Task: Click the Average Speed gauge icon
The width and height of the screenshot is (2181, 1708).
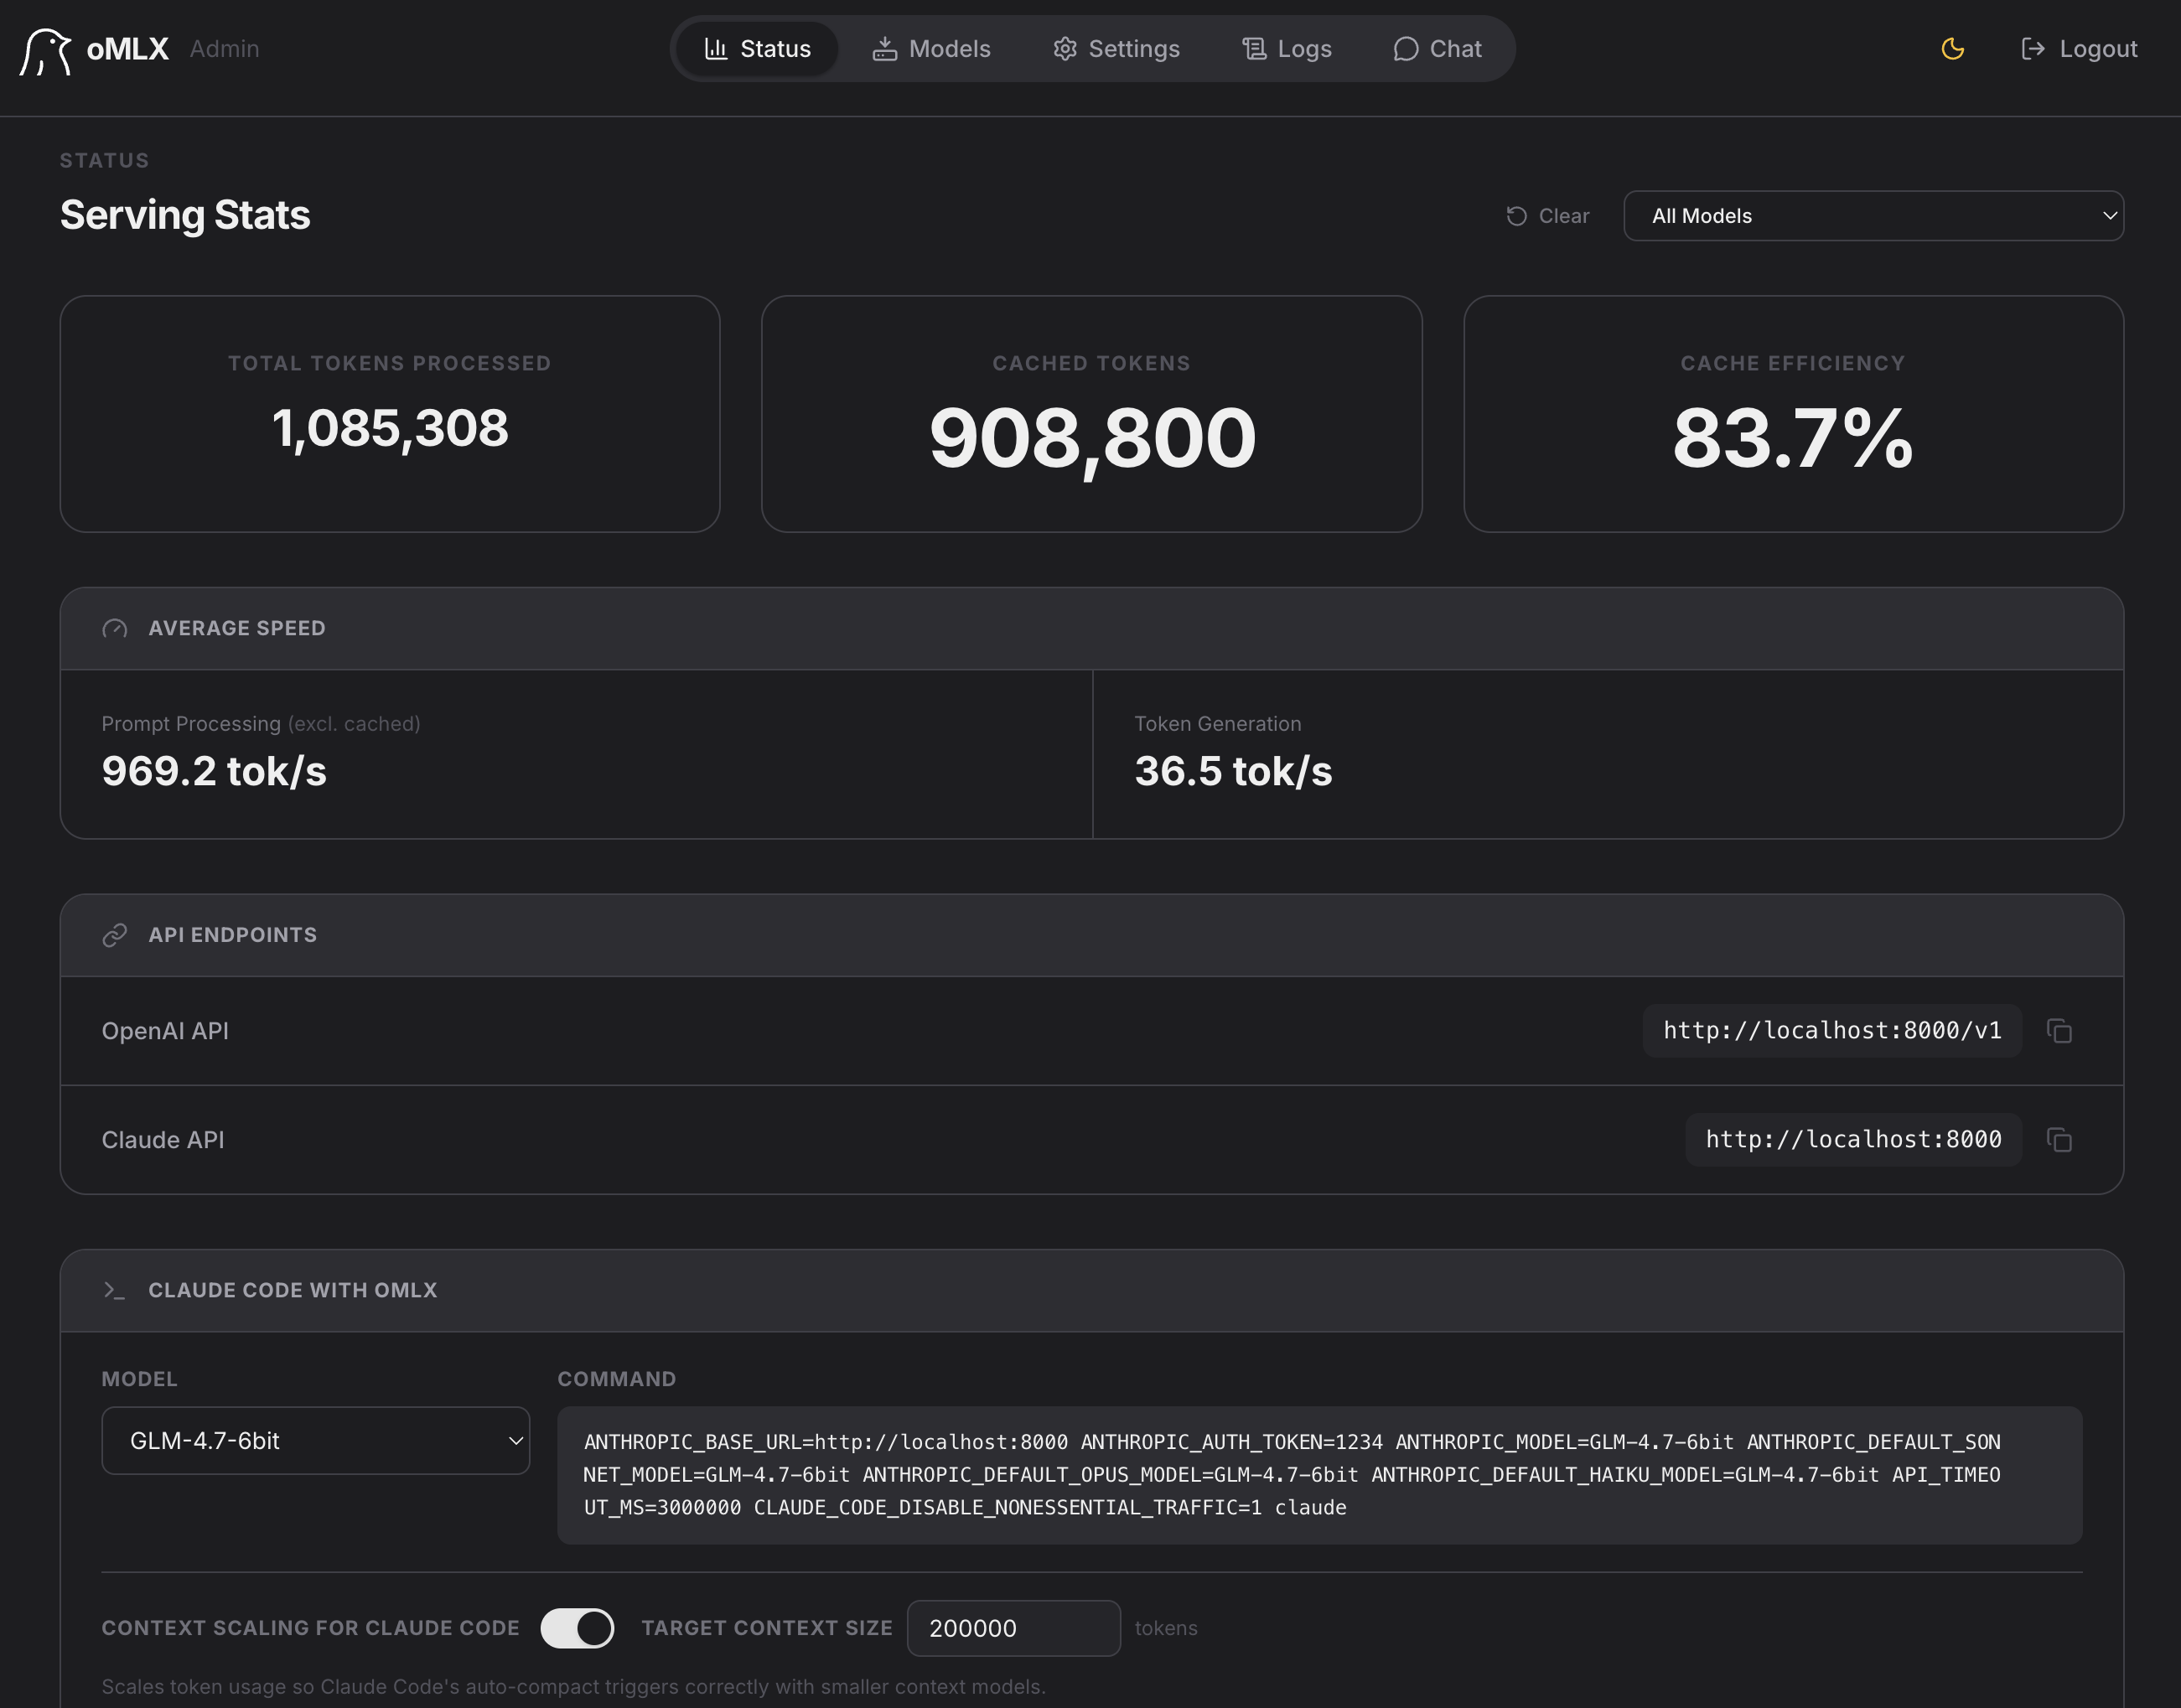Action: pos(115,628)
